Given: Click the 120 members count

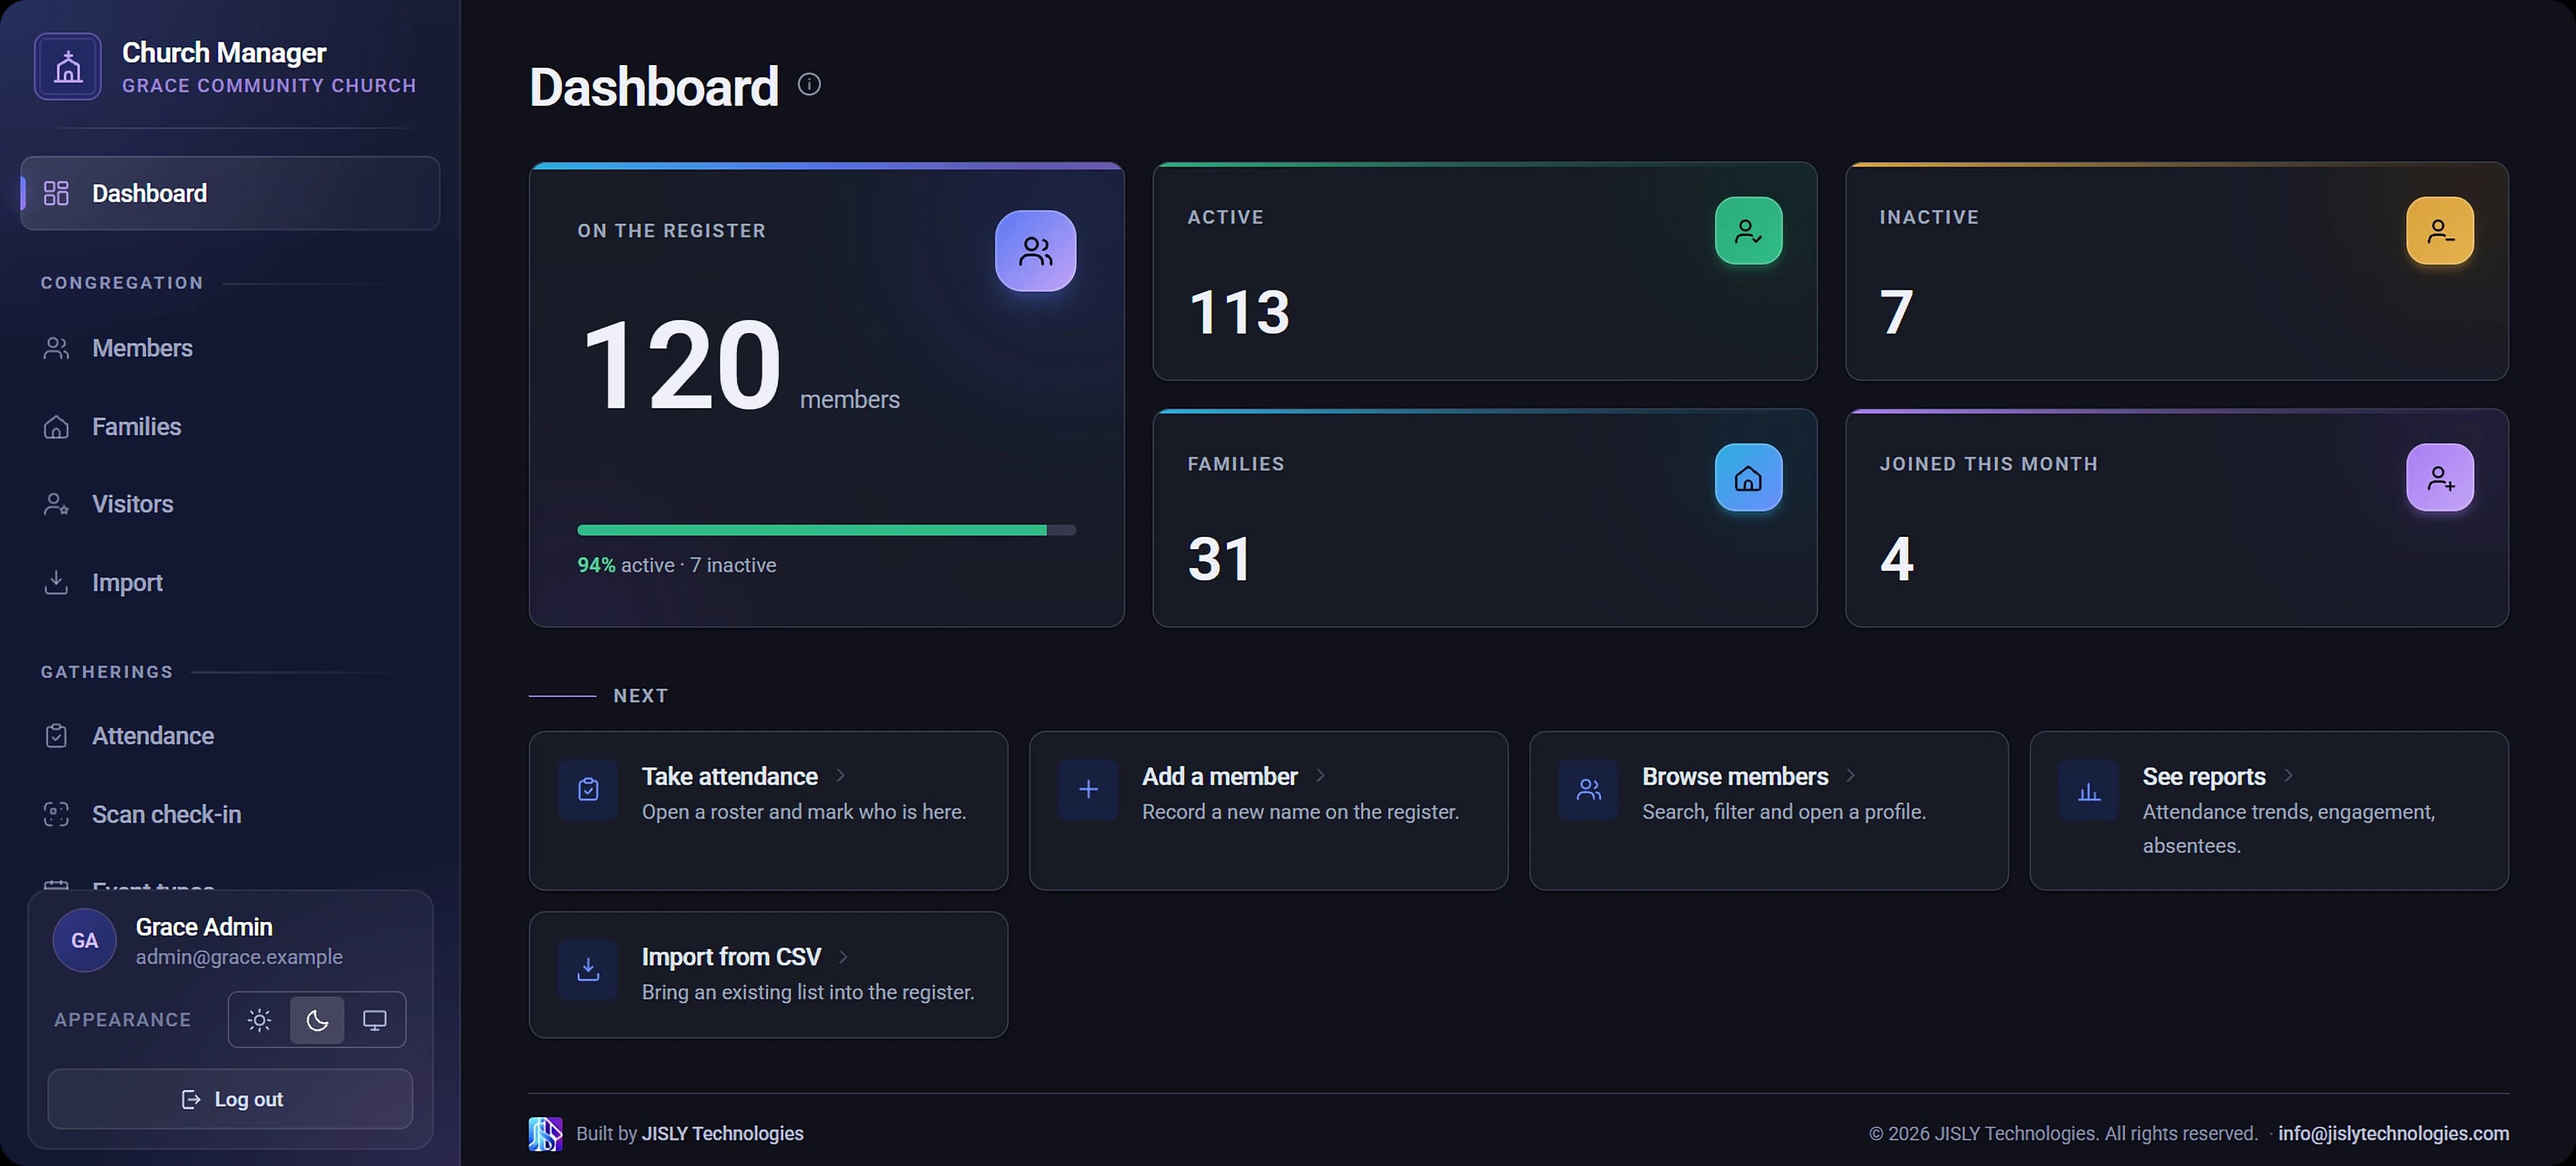Looking at the screenshot, I should point(681,365).
